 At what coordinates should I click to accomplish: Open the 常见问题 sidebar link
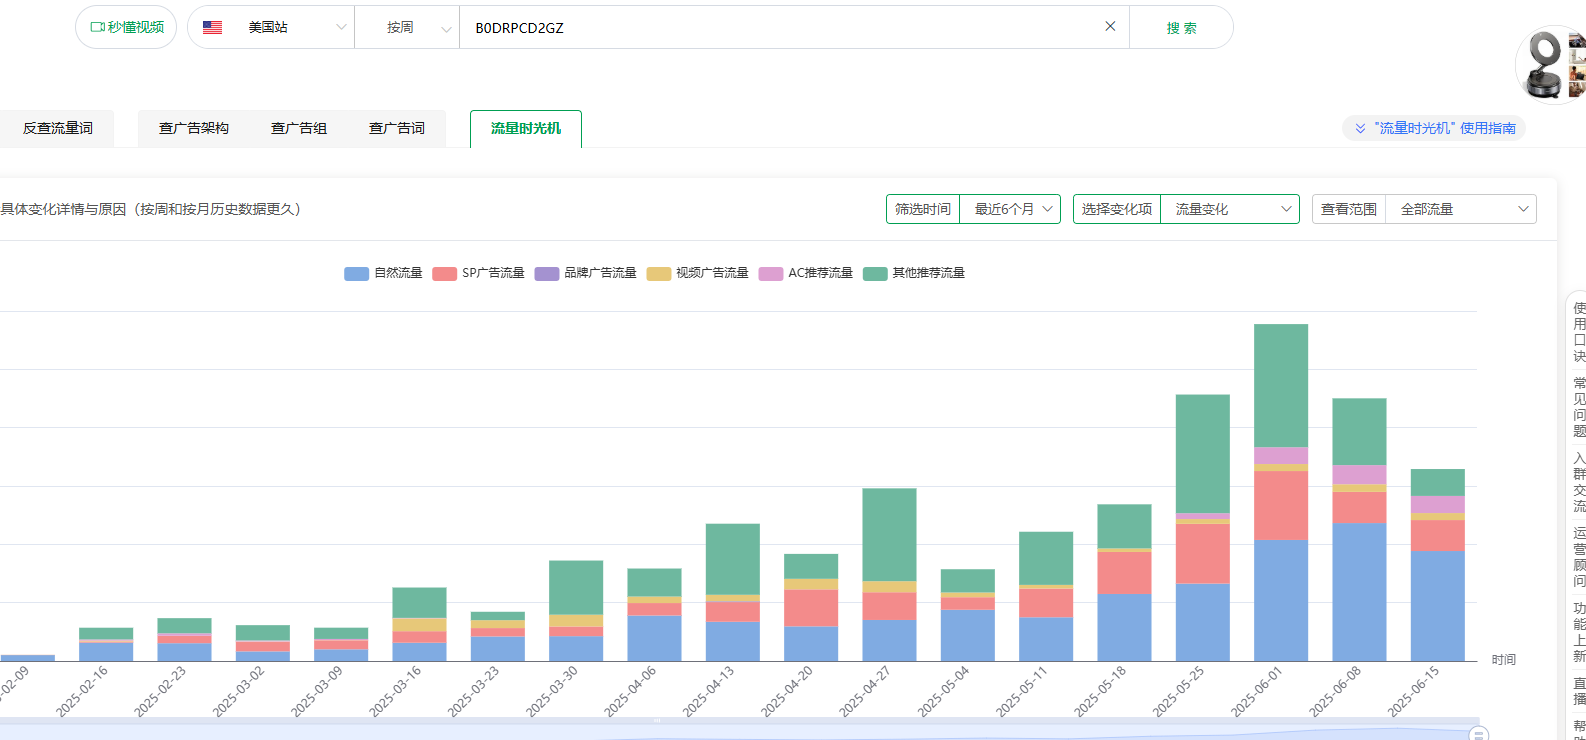point(1579,406)
